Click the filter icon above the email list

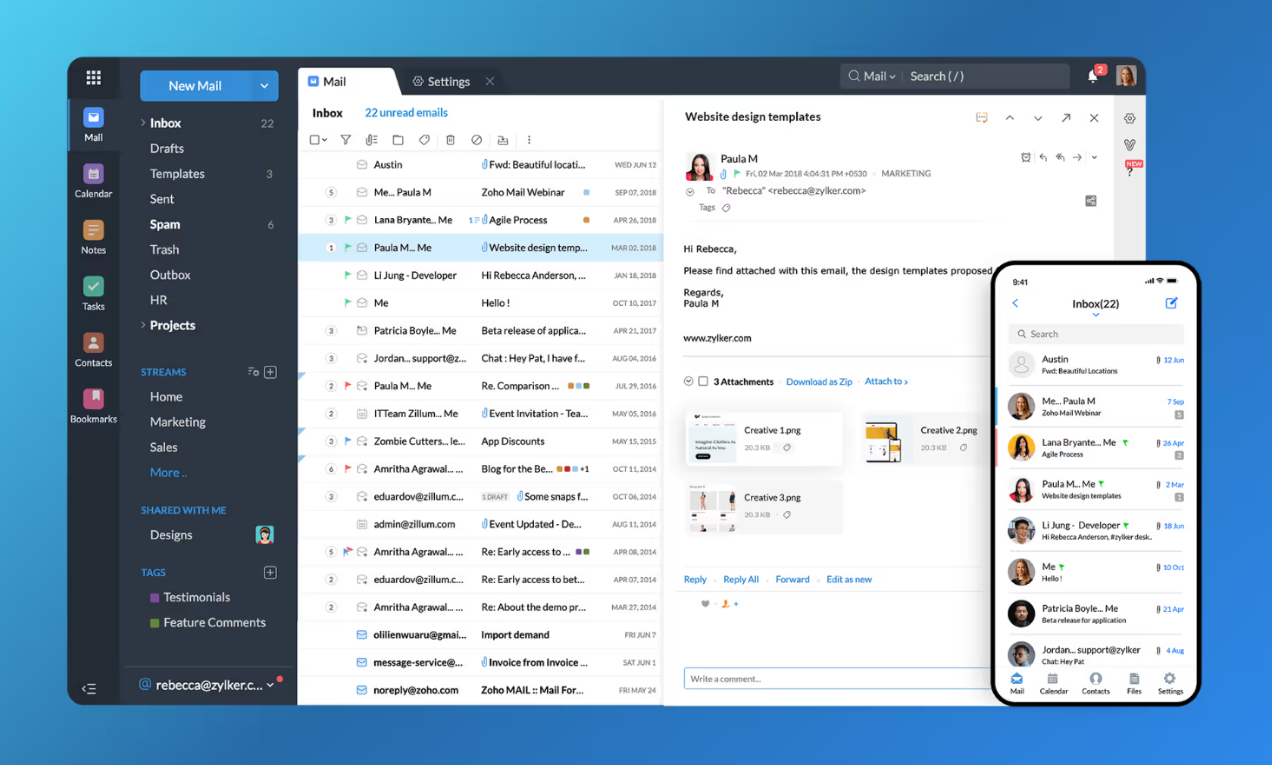(346, 140)
